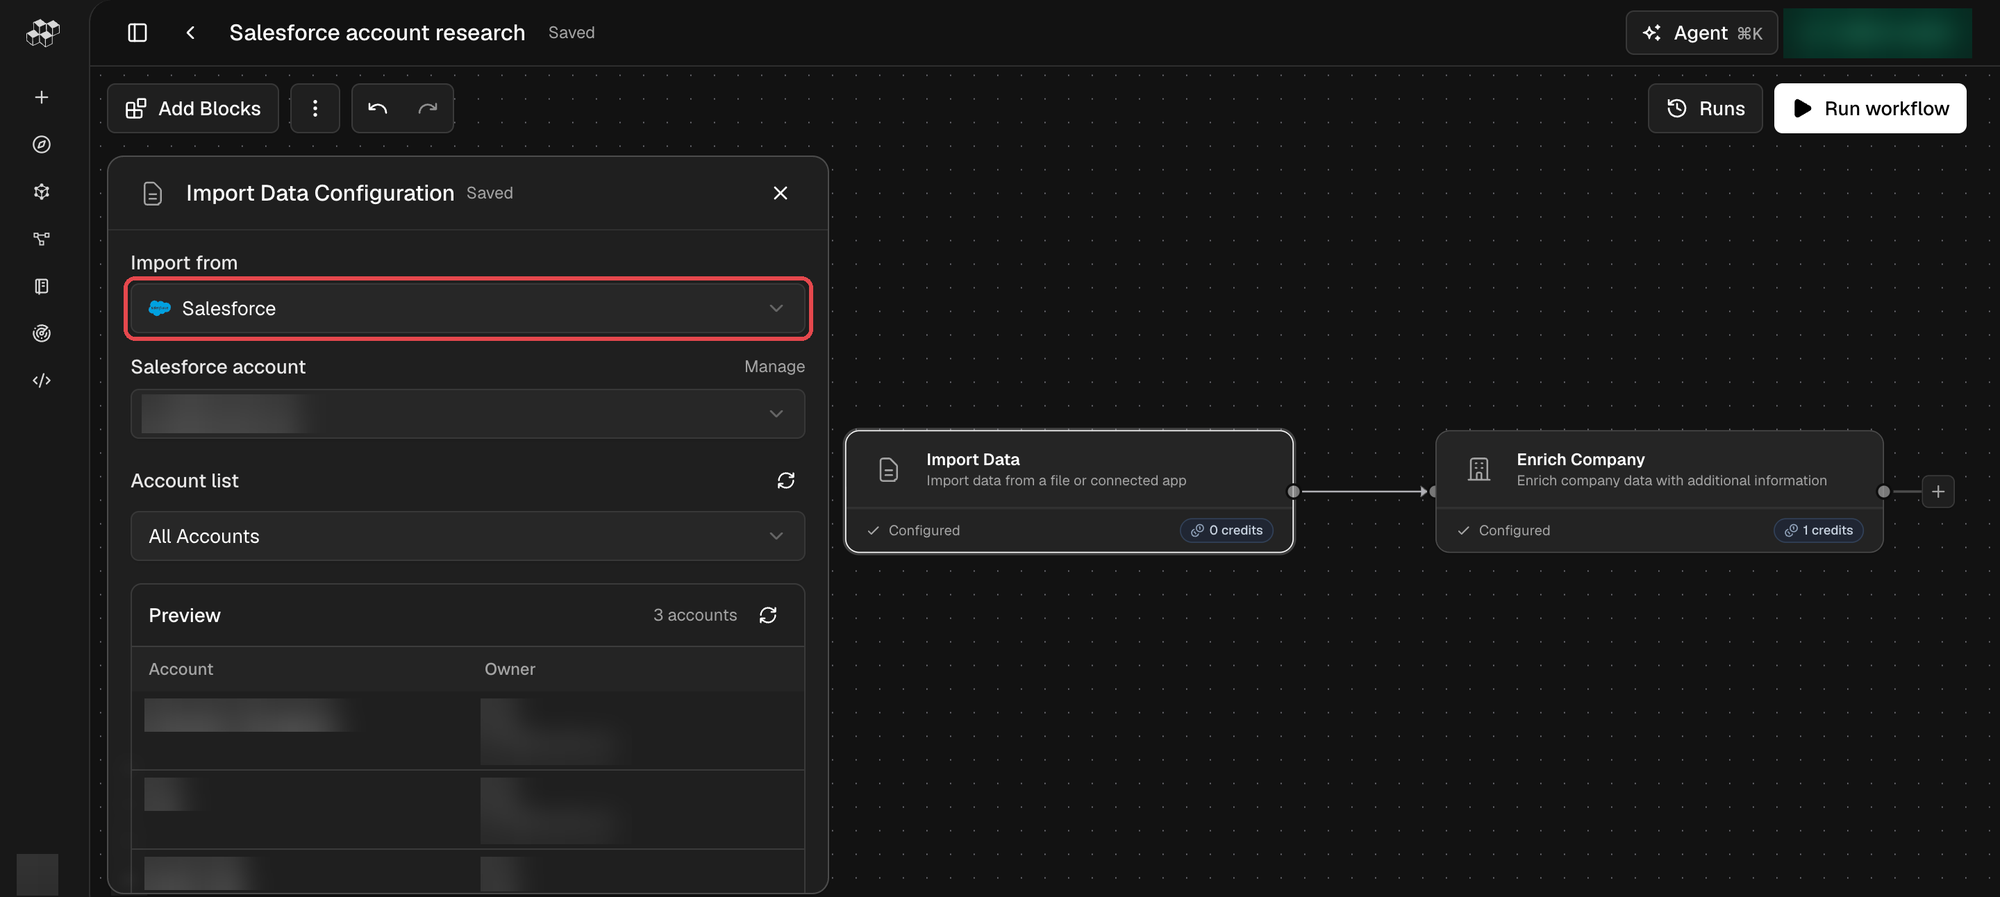Click the workflow title Salesforce account research

click(377, 33)
